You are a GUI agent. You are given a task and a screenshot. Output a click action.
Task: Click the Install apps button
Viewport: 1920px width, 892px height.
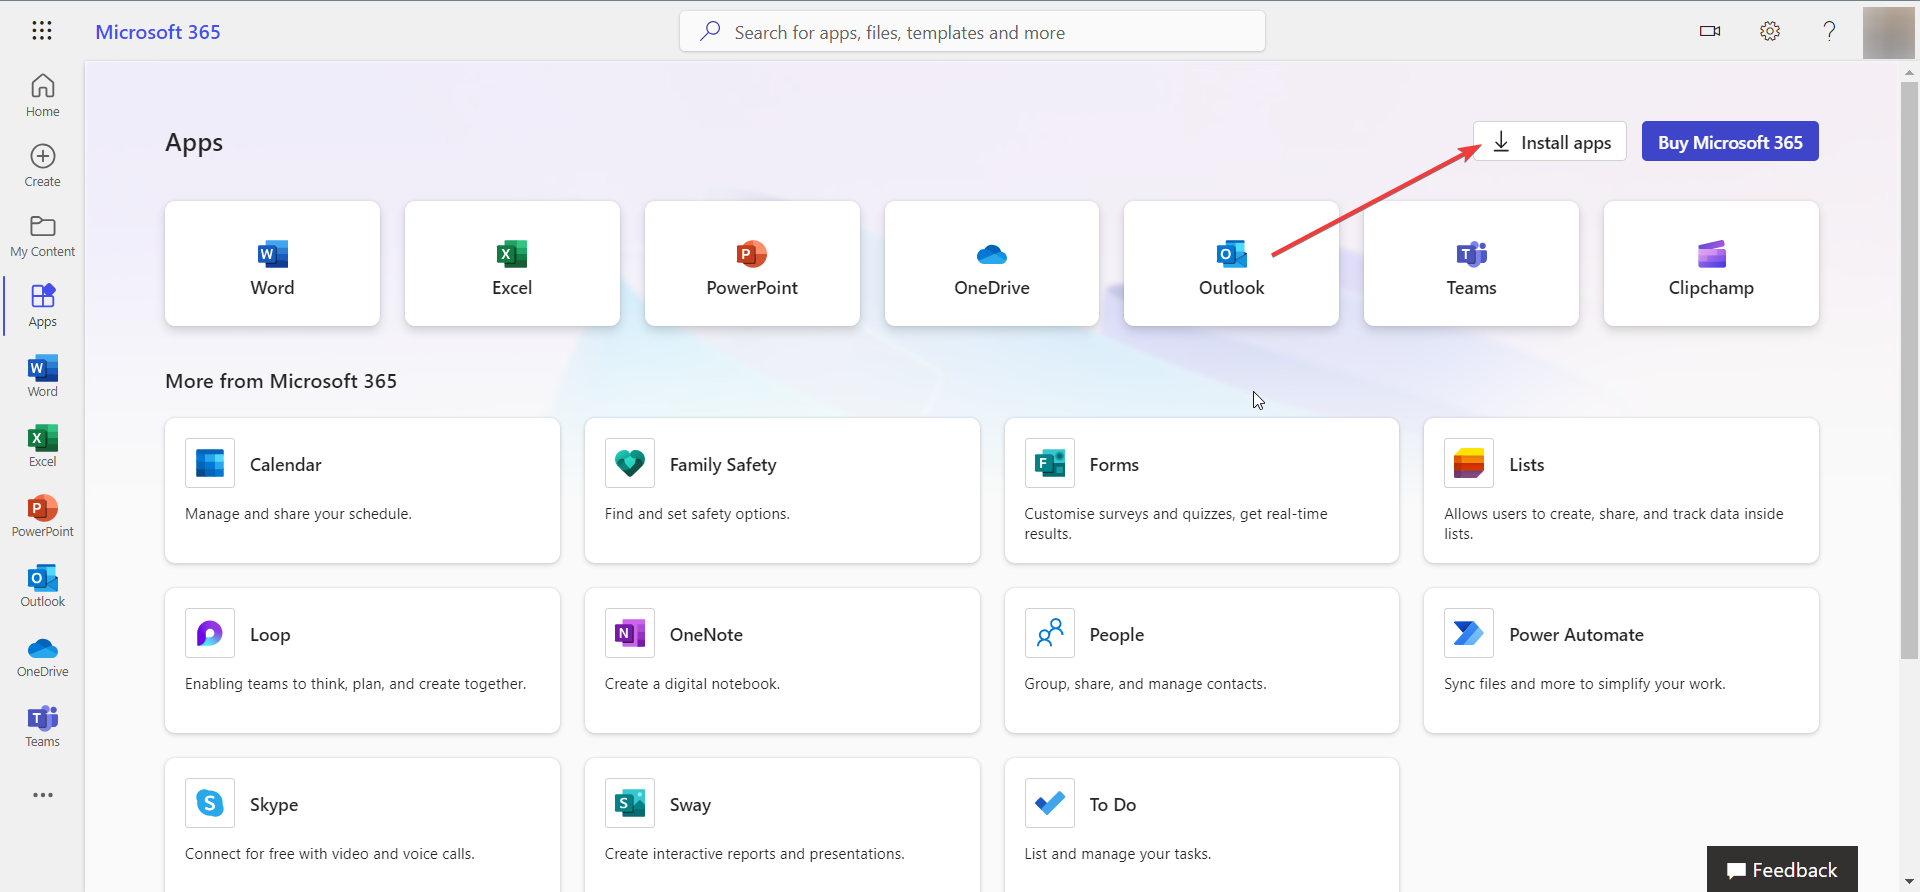(x=1550, y=142)
